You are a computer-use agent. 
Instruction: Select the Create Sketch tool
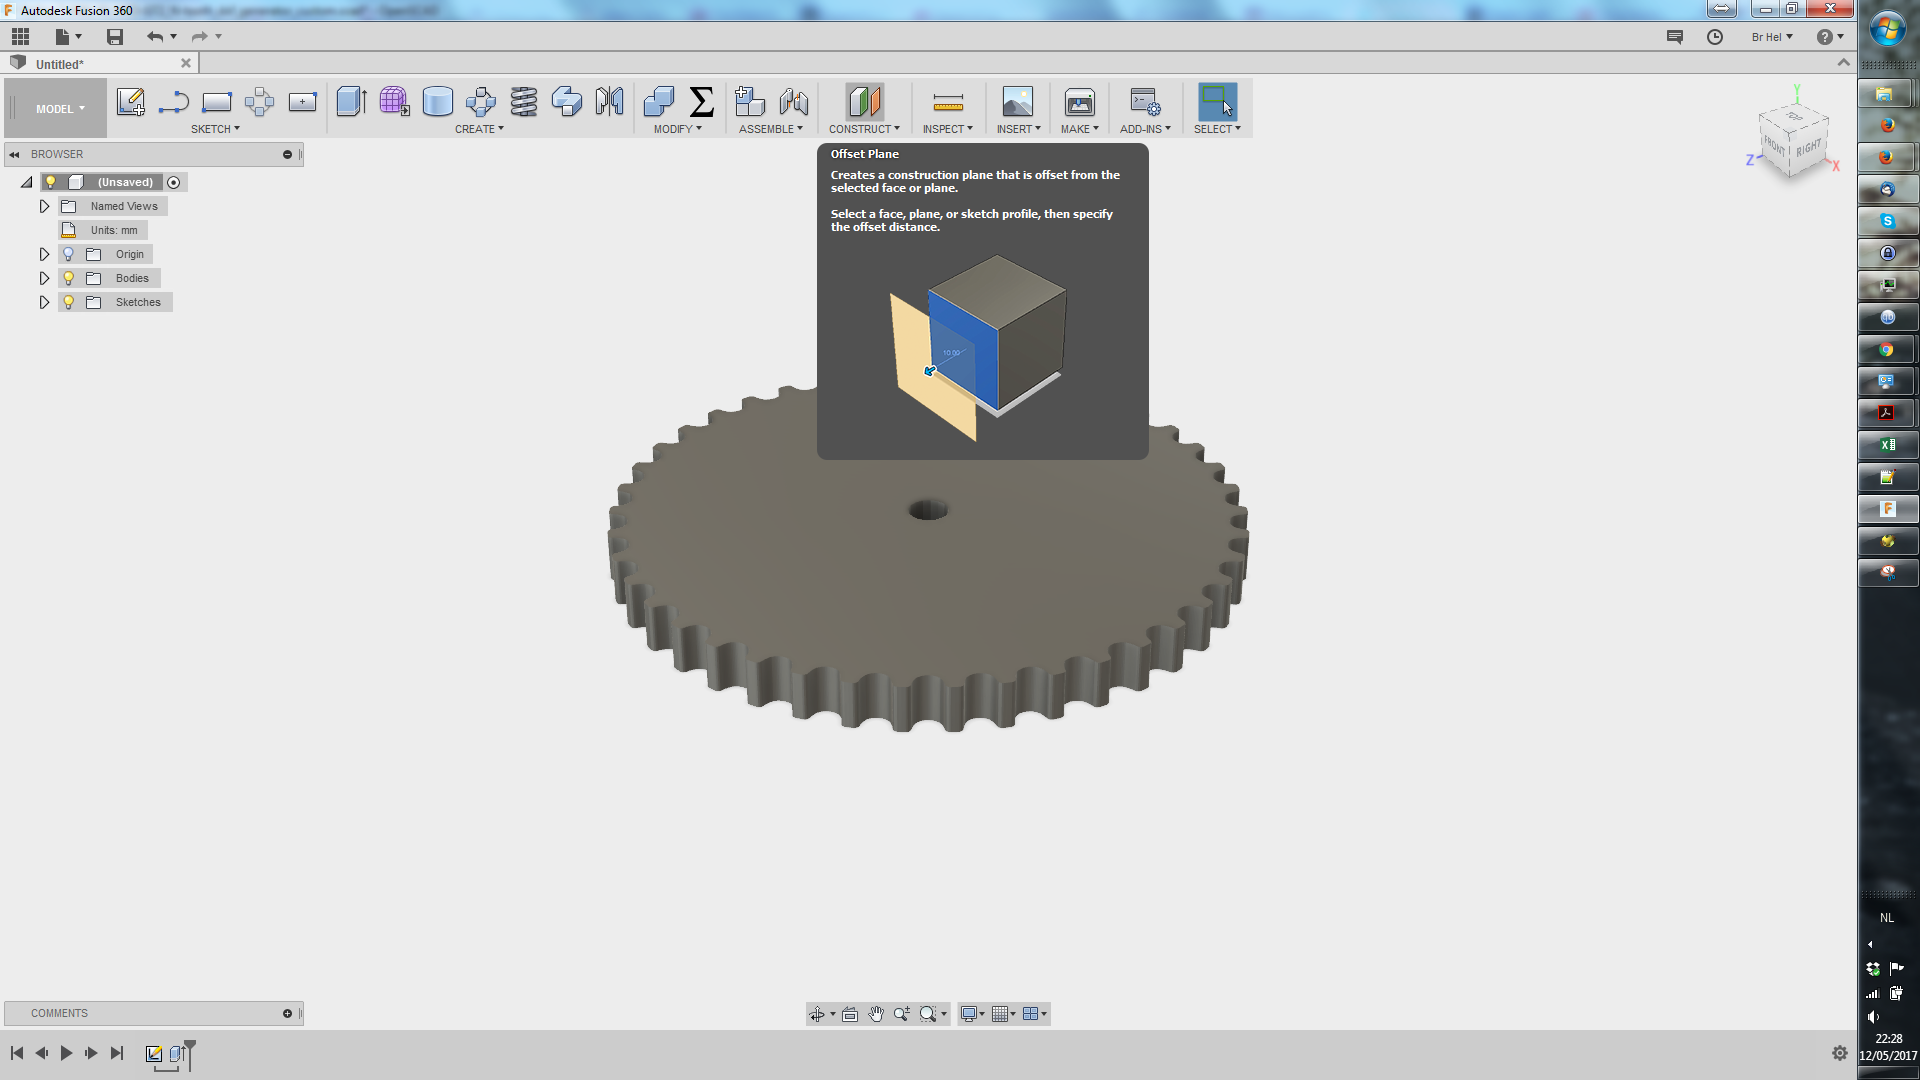pos(131,102)
